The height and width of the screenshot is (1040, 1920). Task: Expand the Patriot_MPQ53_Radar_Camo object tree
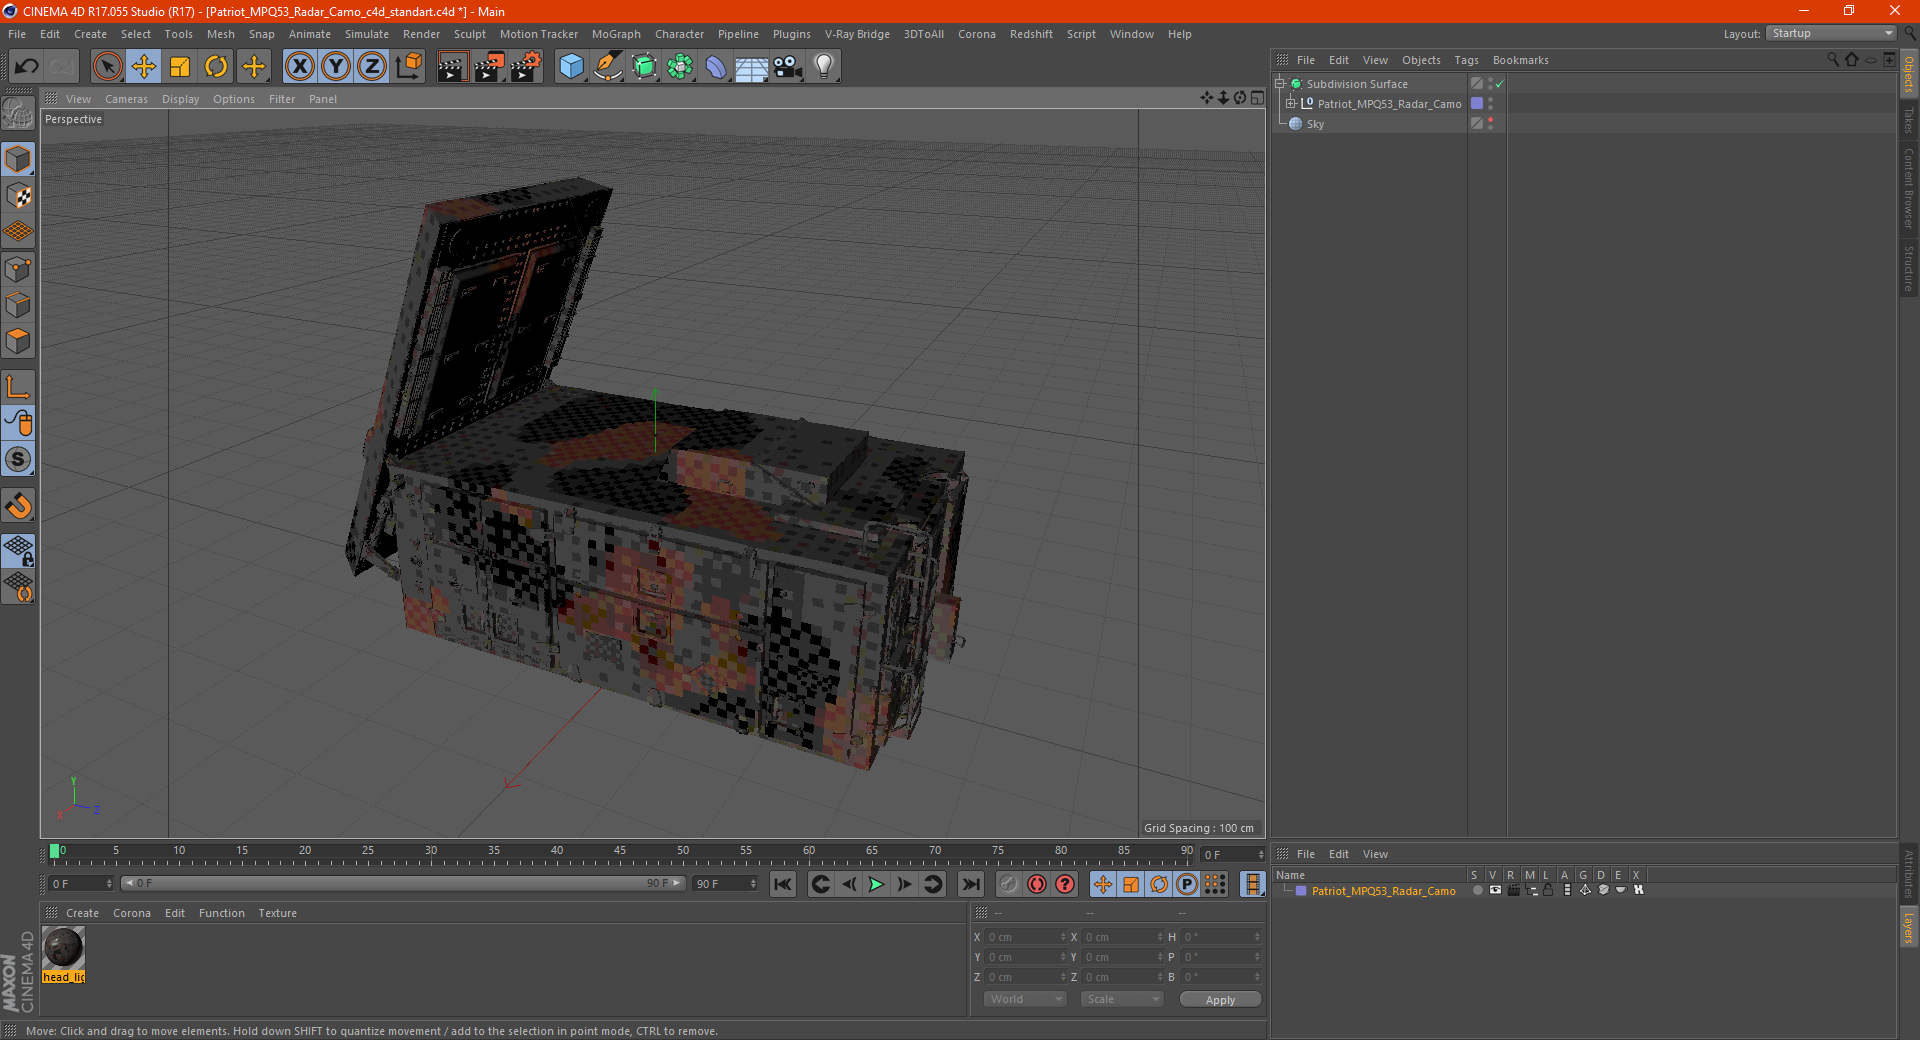tap(1291, 103)
